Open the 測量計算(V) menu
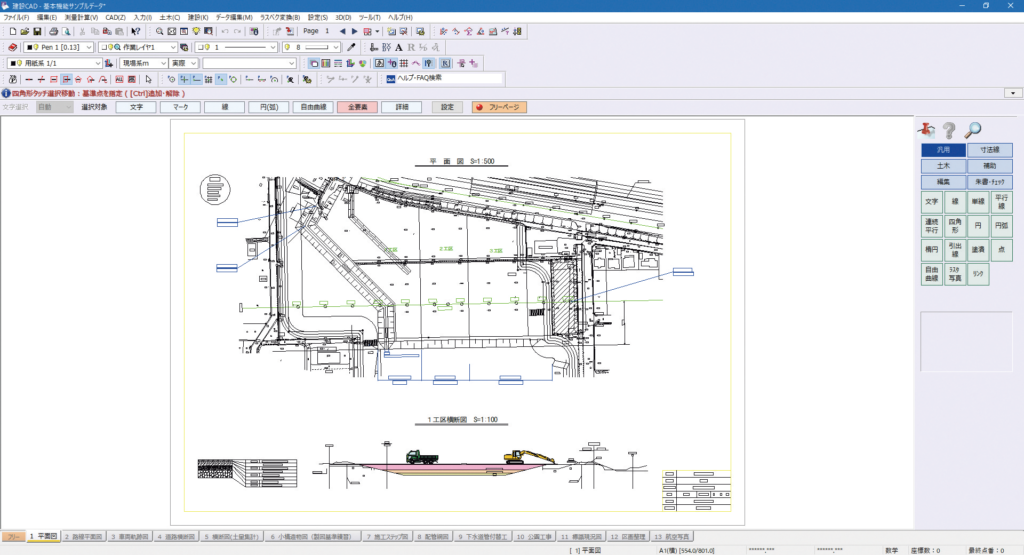 [81, 18]
